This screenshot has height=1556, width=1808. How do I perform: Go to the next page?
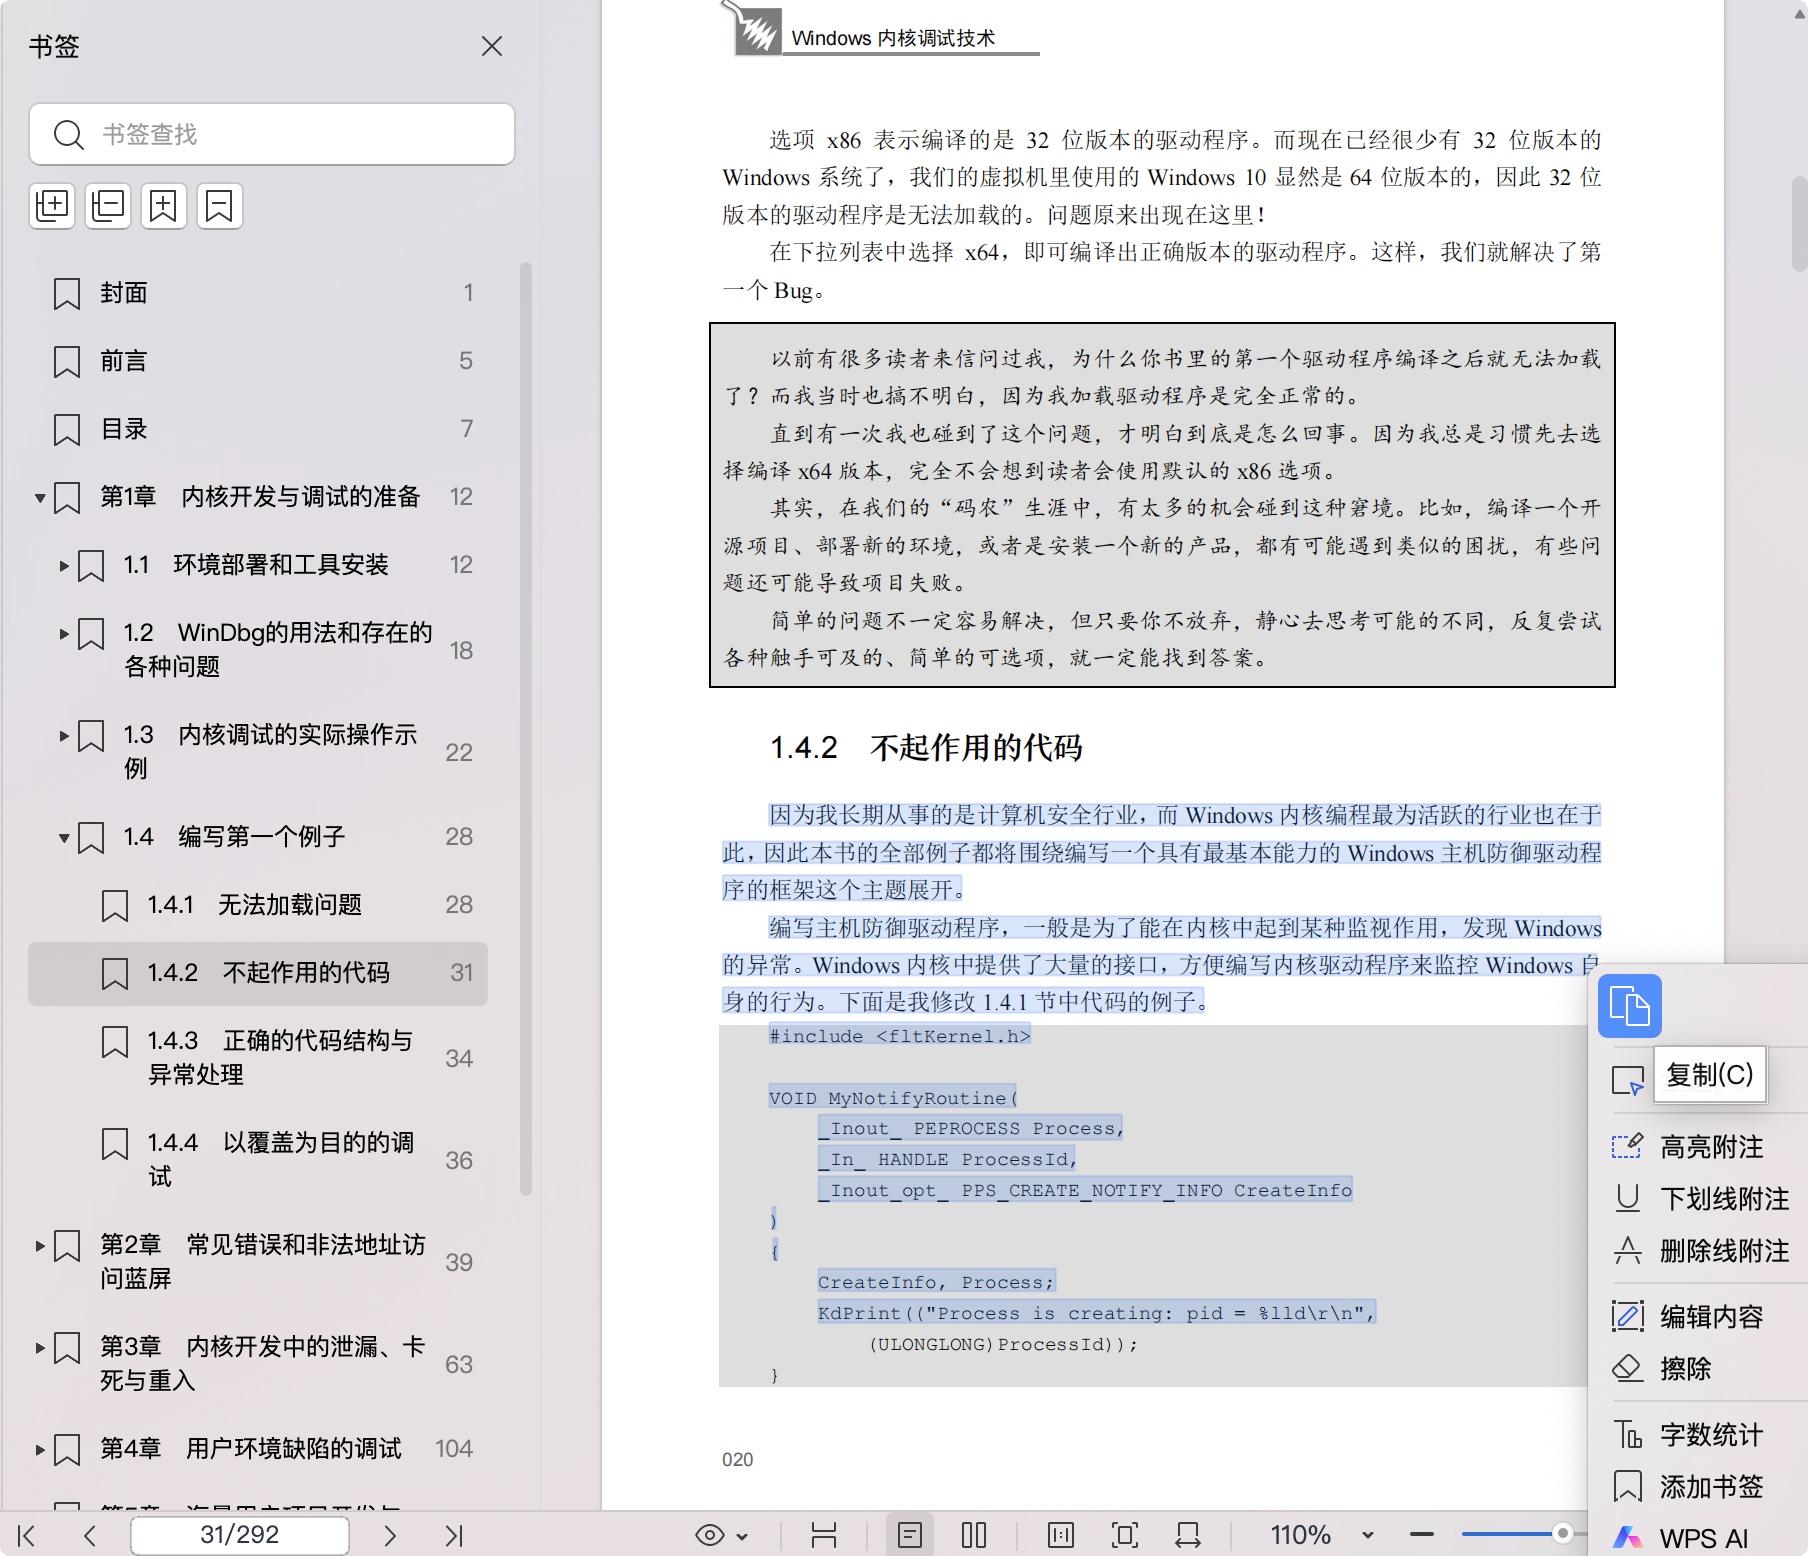tap(390, 1535)
